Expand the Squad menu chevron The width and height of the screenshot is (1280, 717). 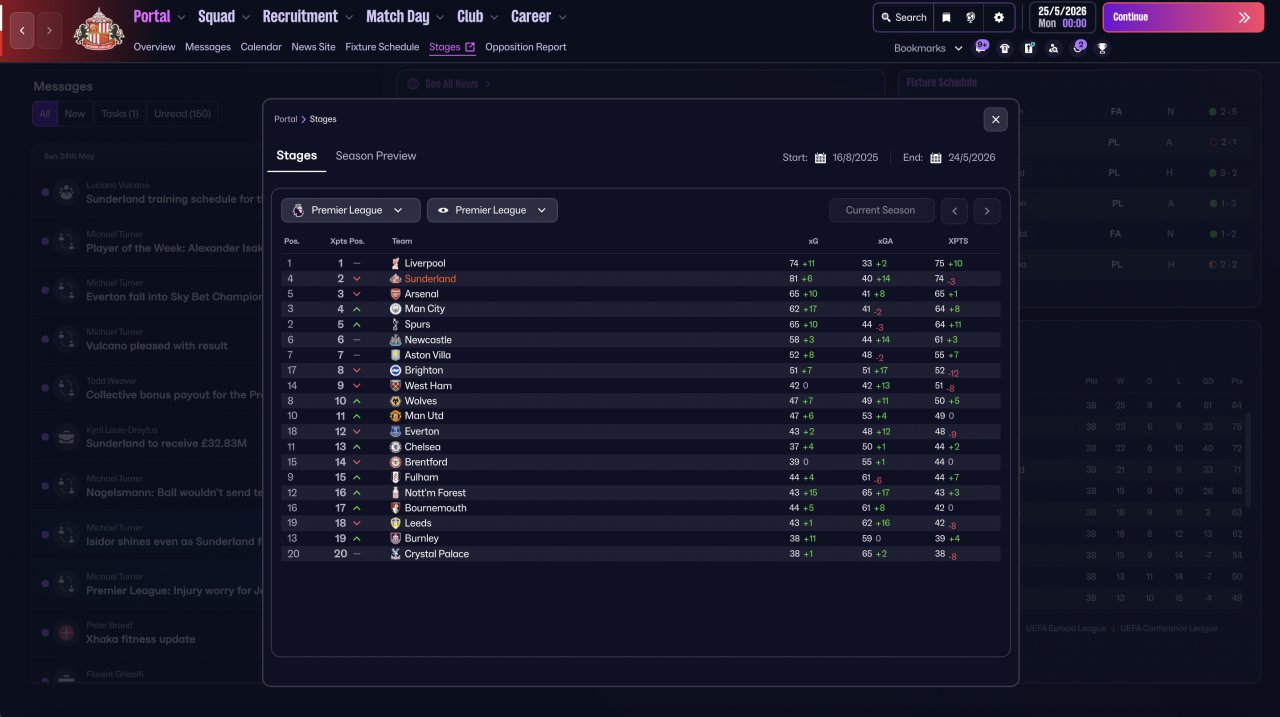[245, 17]
